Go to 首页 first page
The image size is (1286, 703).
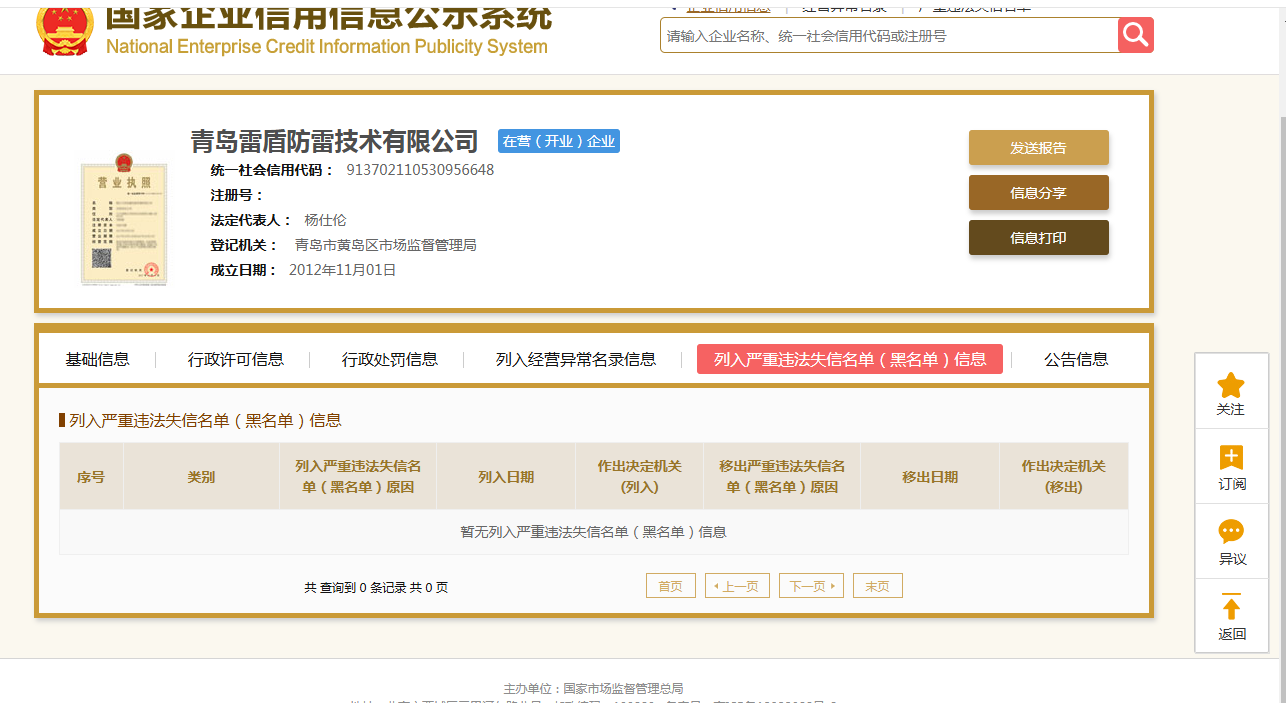670,586
